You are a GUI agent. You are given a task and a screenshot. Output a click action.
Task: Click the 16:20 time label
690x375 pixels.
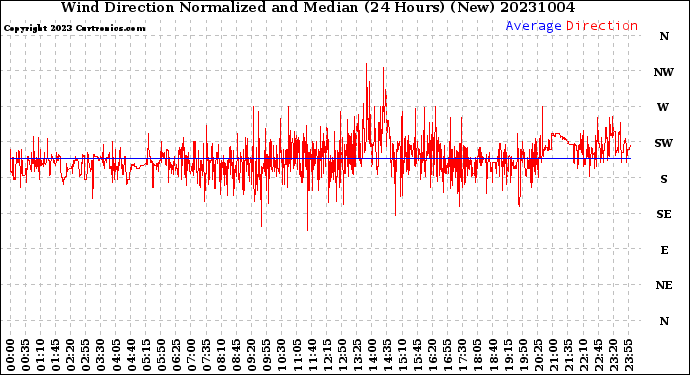click(432, 356)
